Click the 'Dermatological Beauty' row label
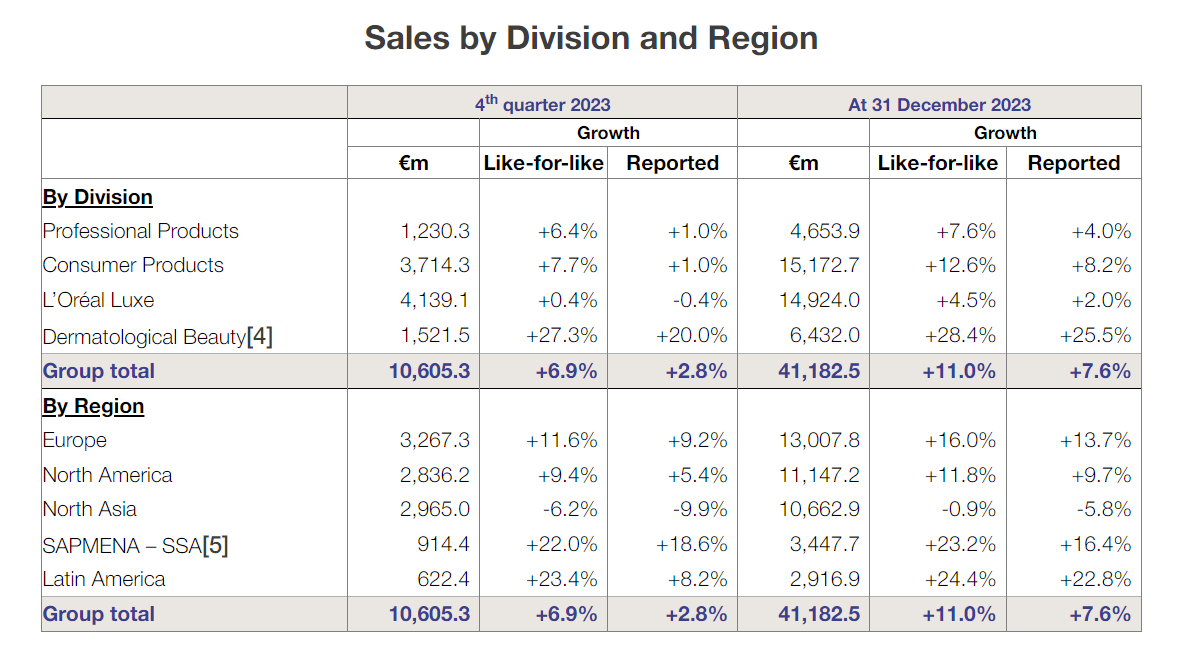The width and height of the screenshot is (1179, 652). click(x=144, y=336)
